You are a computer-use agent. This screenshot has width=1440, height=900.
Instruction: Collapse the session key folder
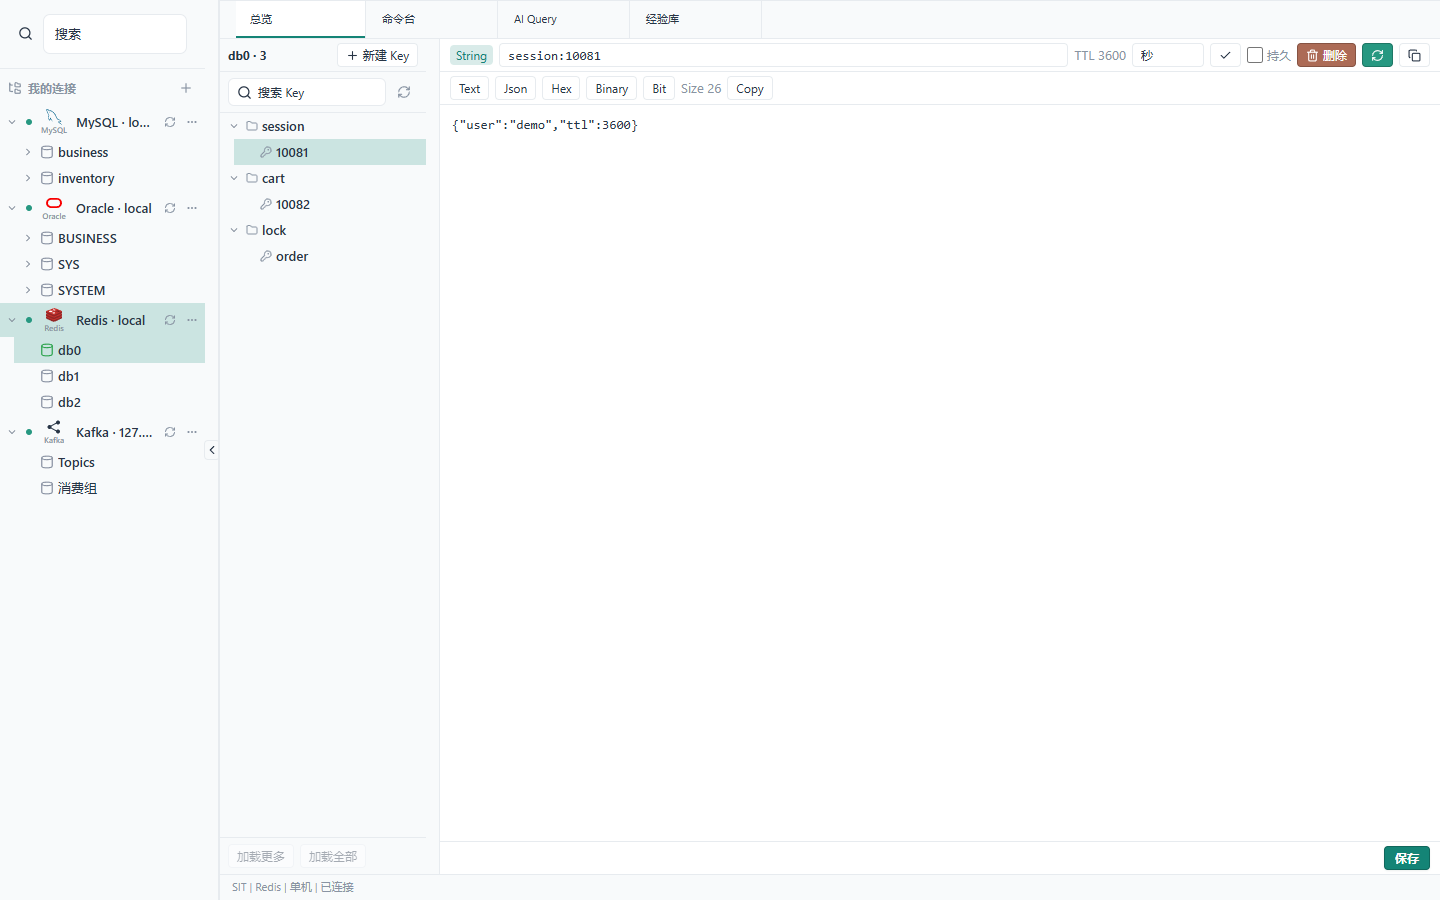tap(235, 126)
